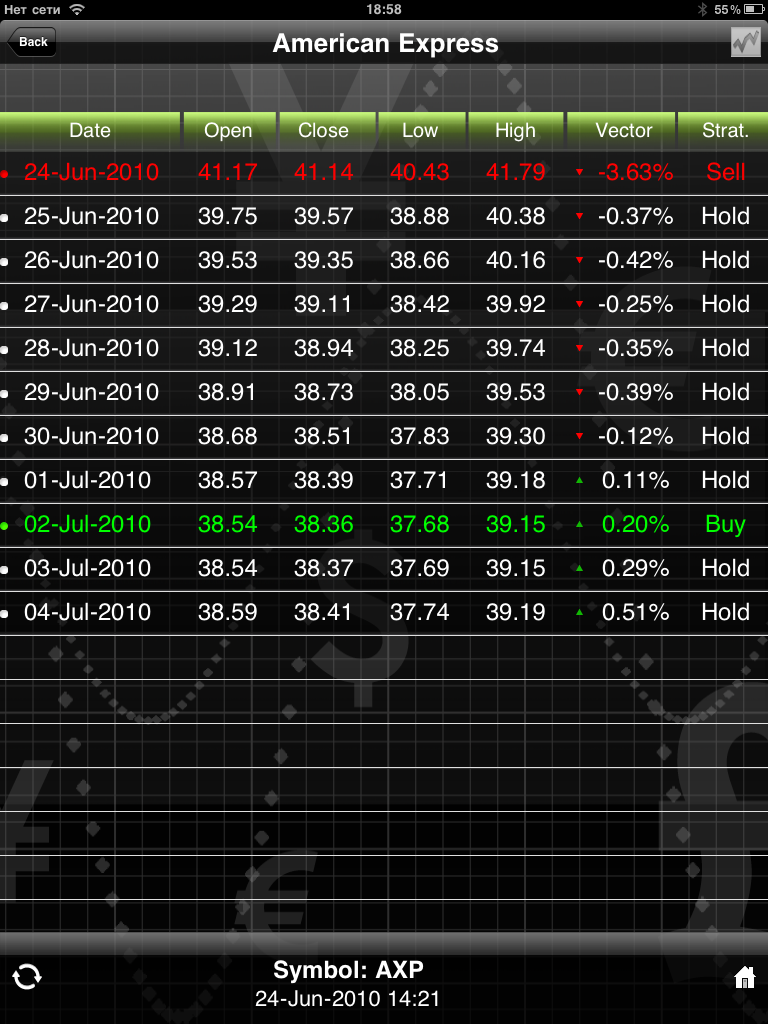This screenshot has width=768, height=1024.
Task: Select the Date column header
Action: [x=90, y=130]
